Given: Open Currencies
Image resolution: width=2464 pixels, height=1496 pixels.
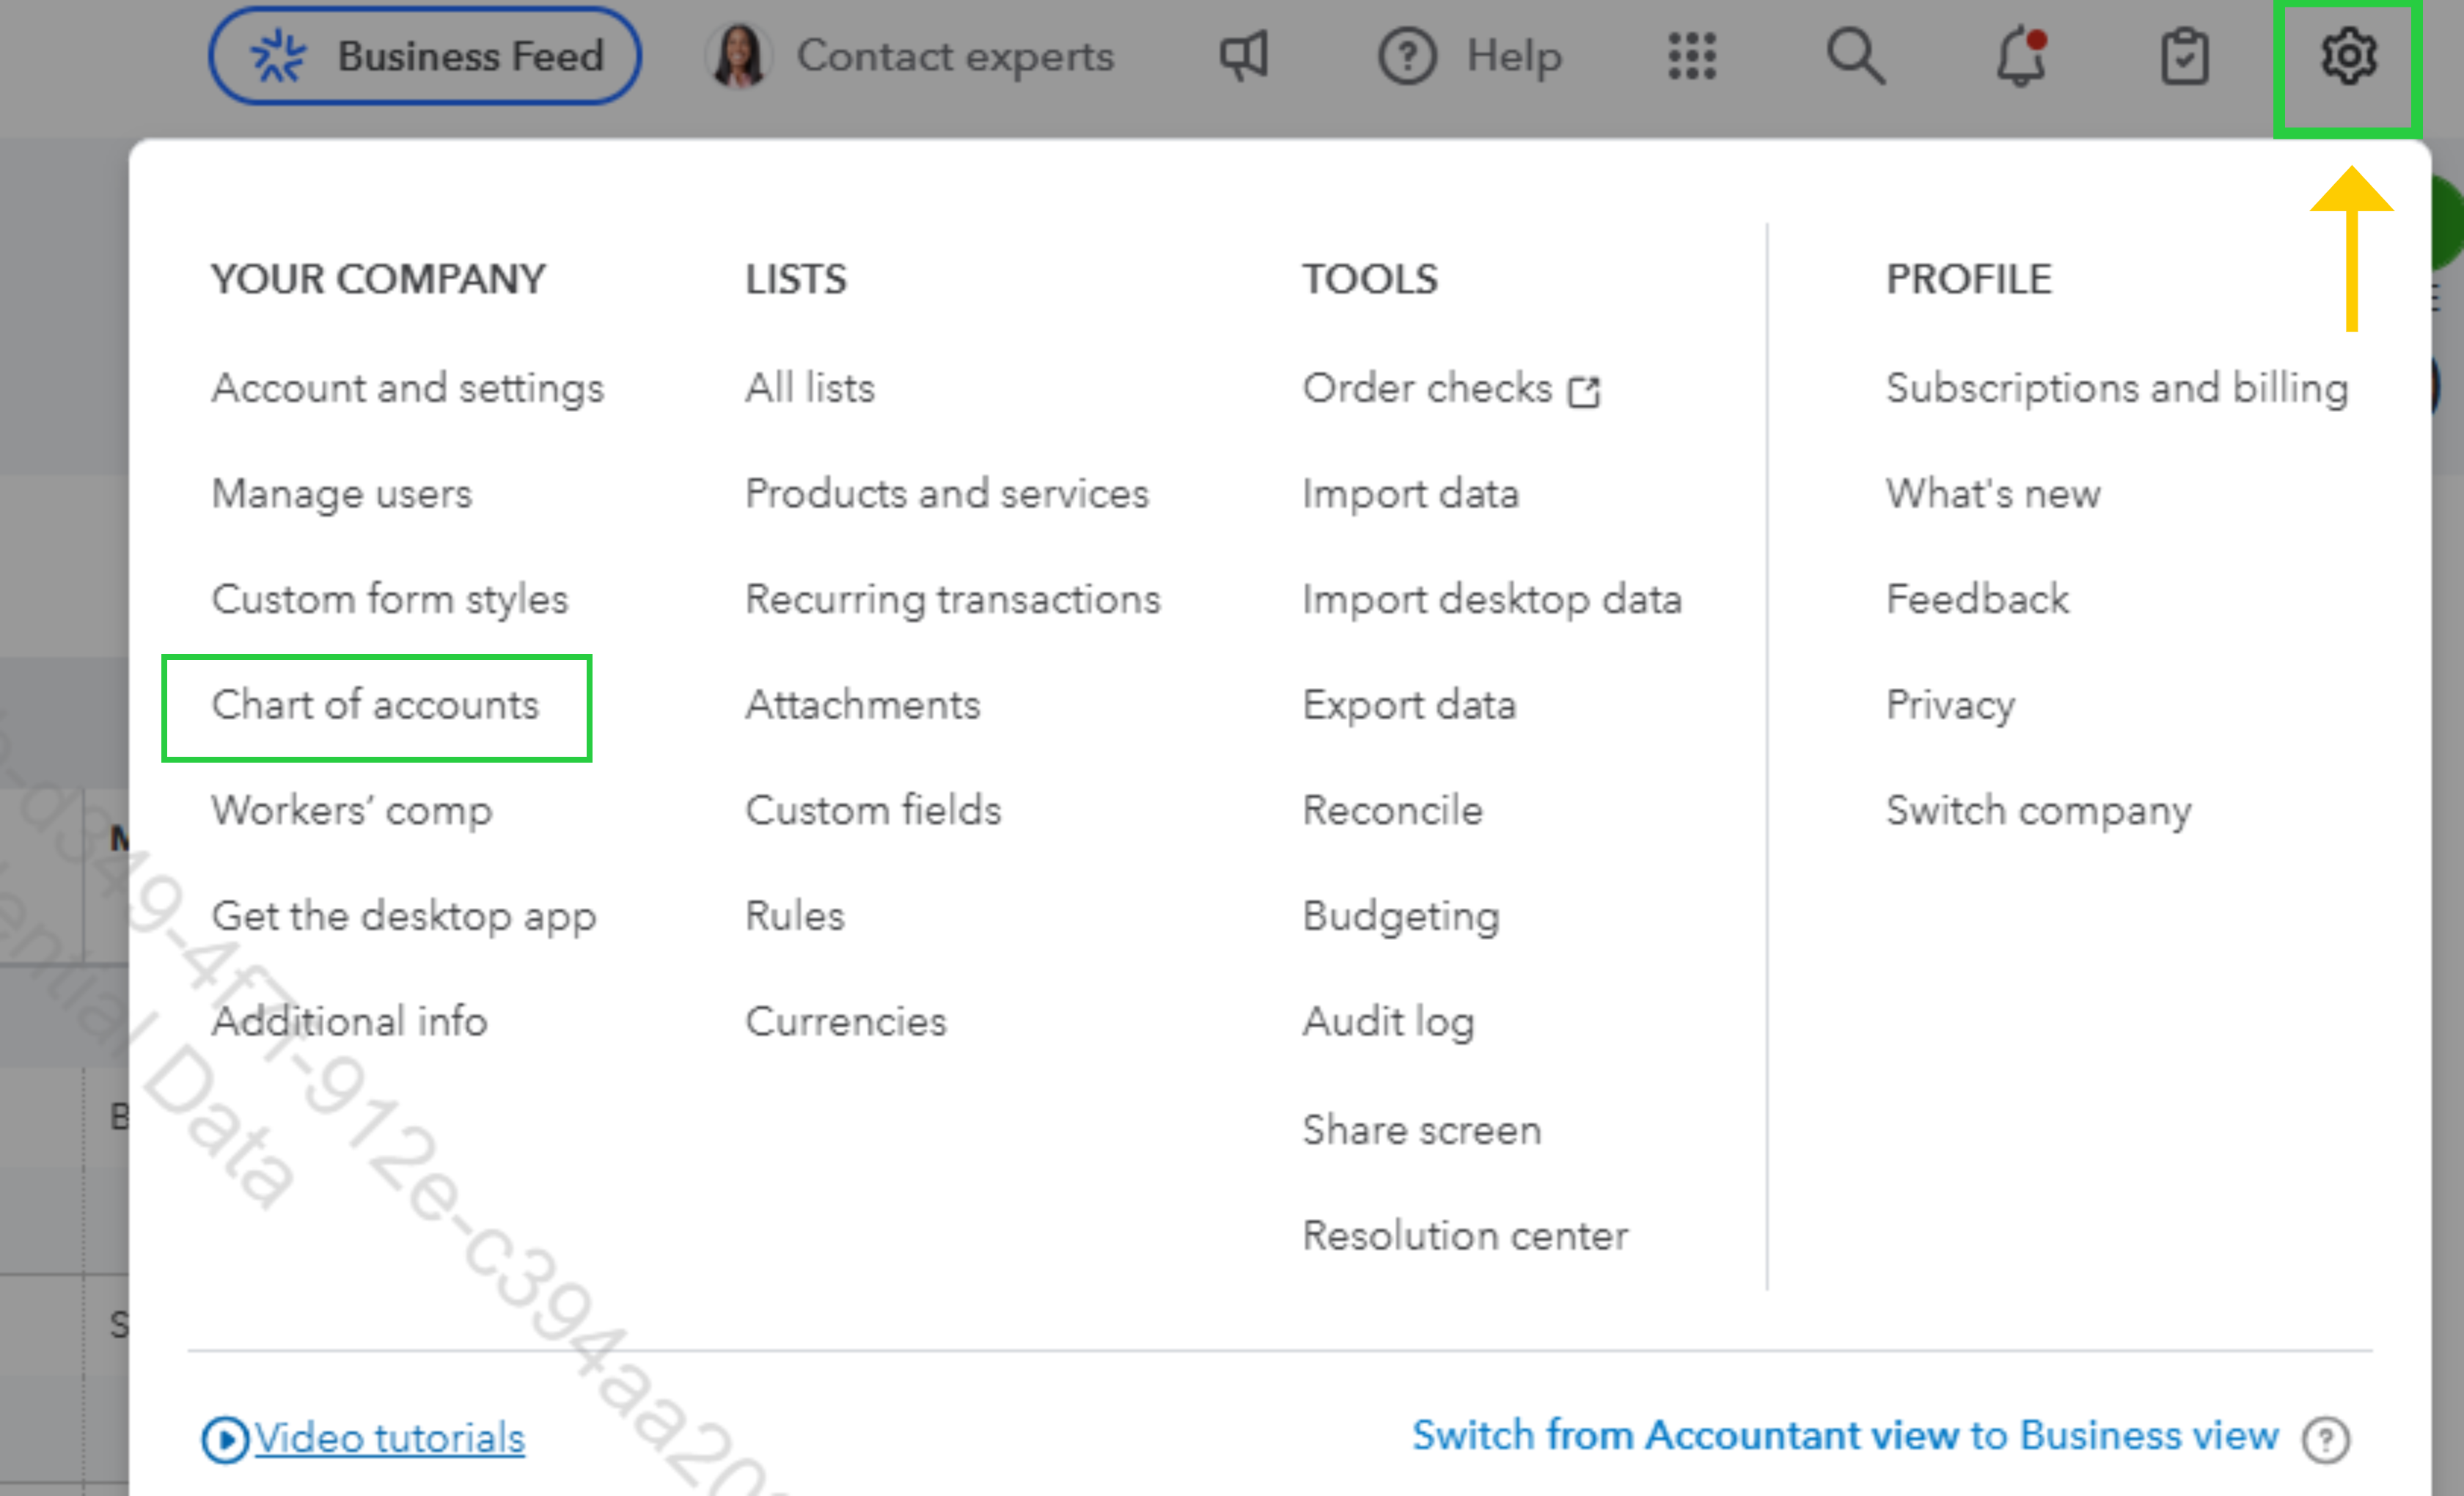Looking at the screenshot, I should click(x=845, y=1022).
